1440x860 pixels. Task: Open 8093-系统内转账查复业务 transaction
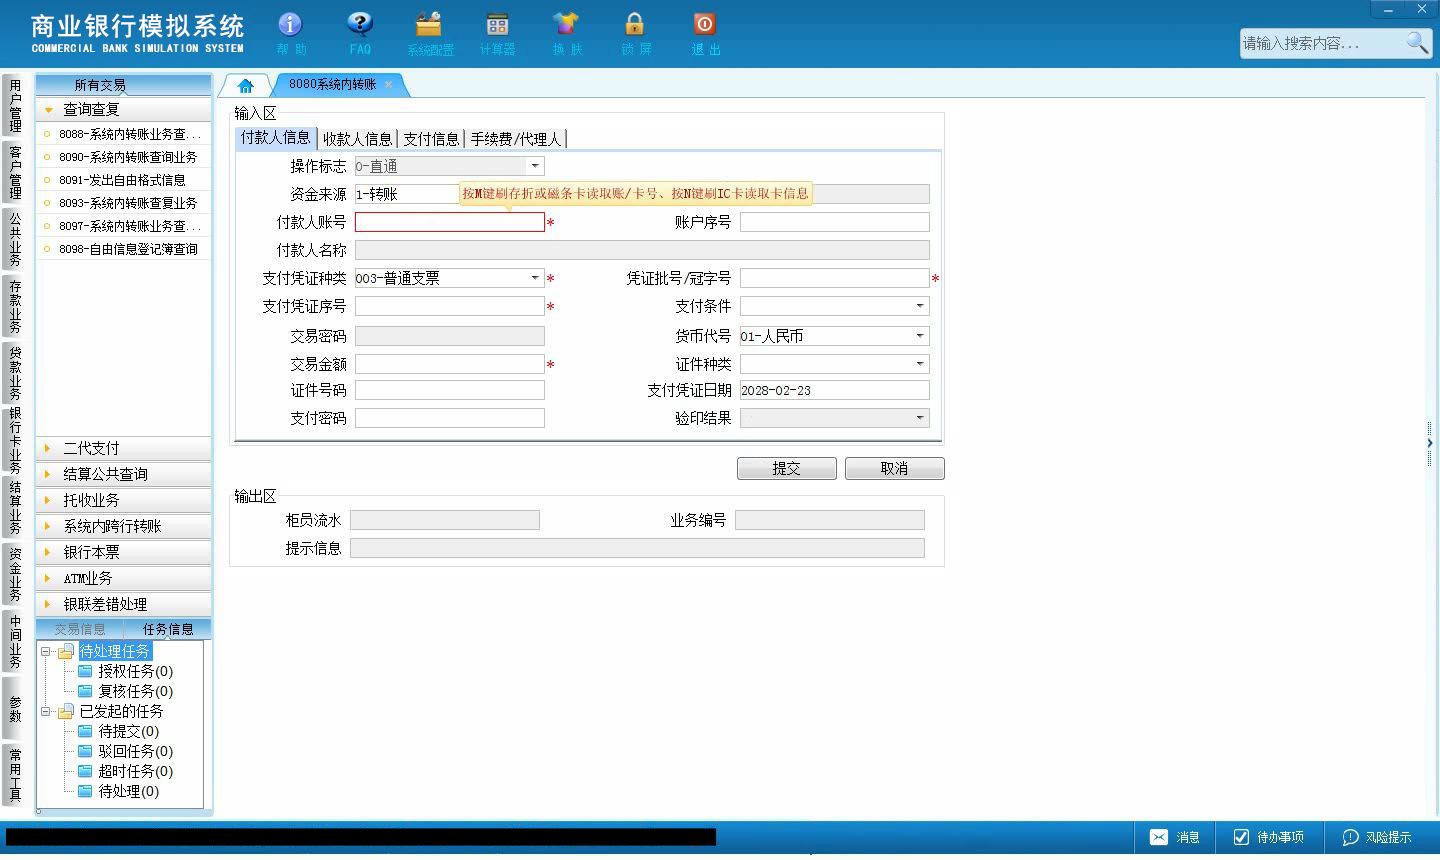tap(127, 203)
